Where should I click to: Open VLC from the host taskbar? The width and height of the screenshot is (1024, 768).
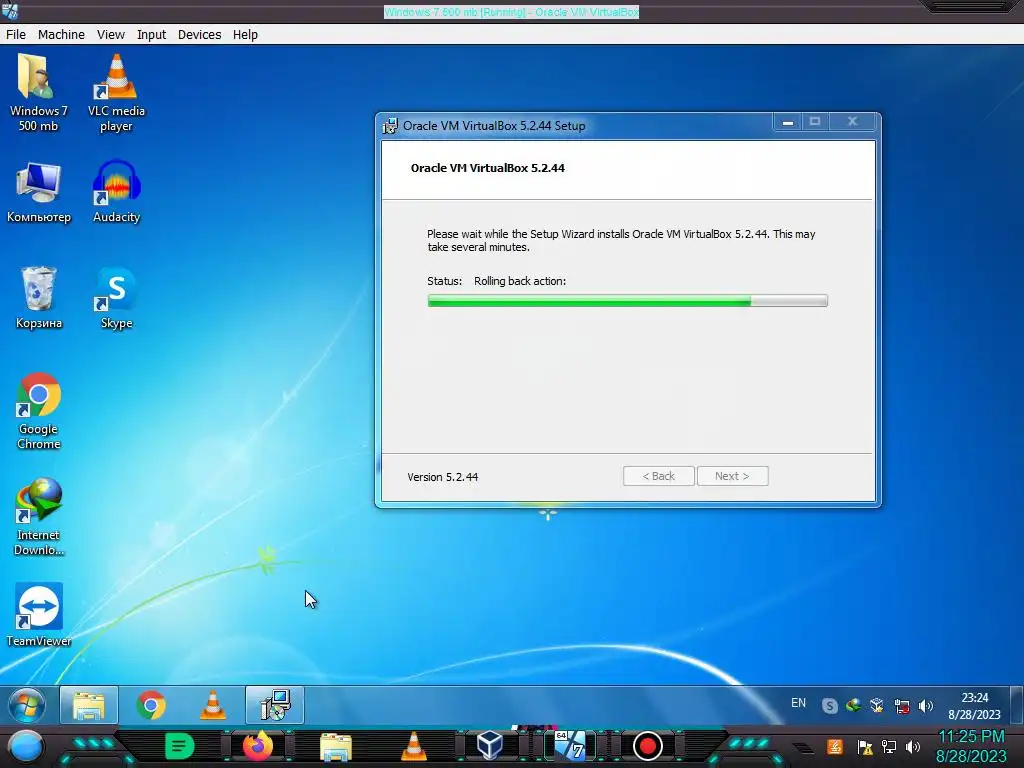click(x=413, y=746)
